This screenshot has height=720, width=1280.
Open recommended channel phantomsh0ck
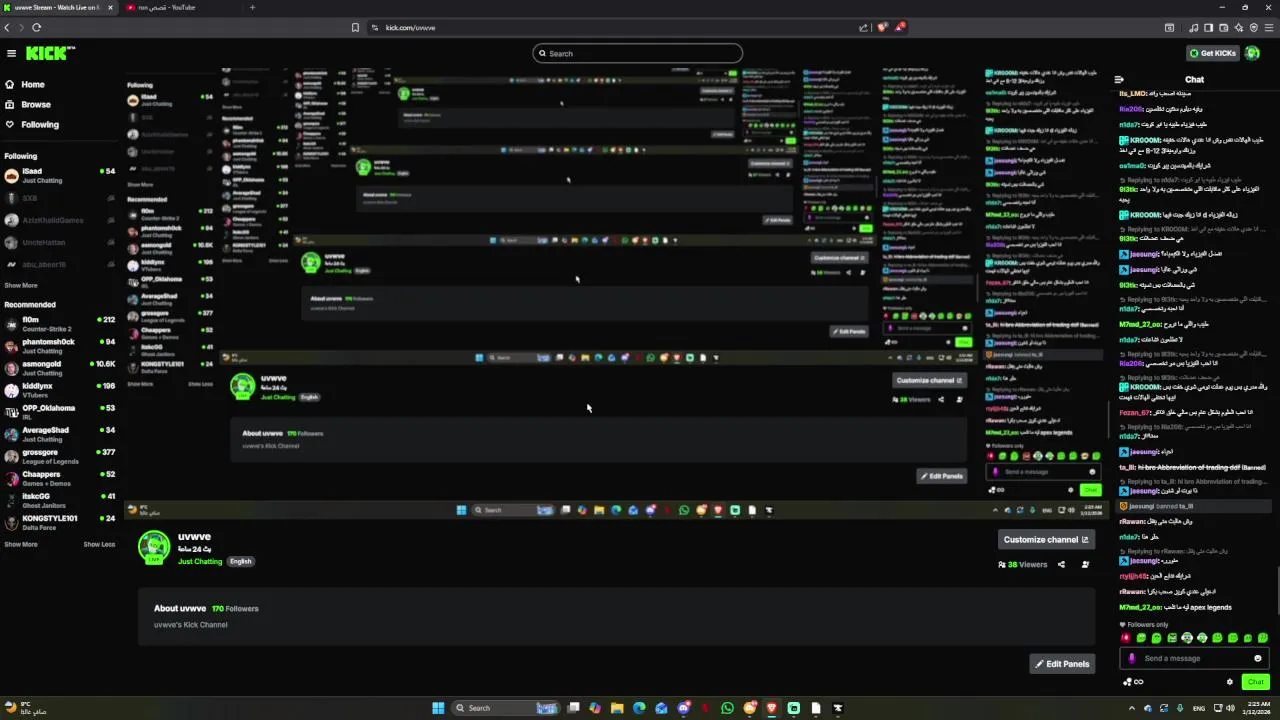[60, 346]
